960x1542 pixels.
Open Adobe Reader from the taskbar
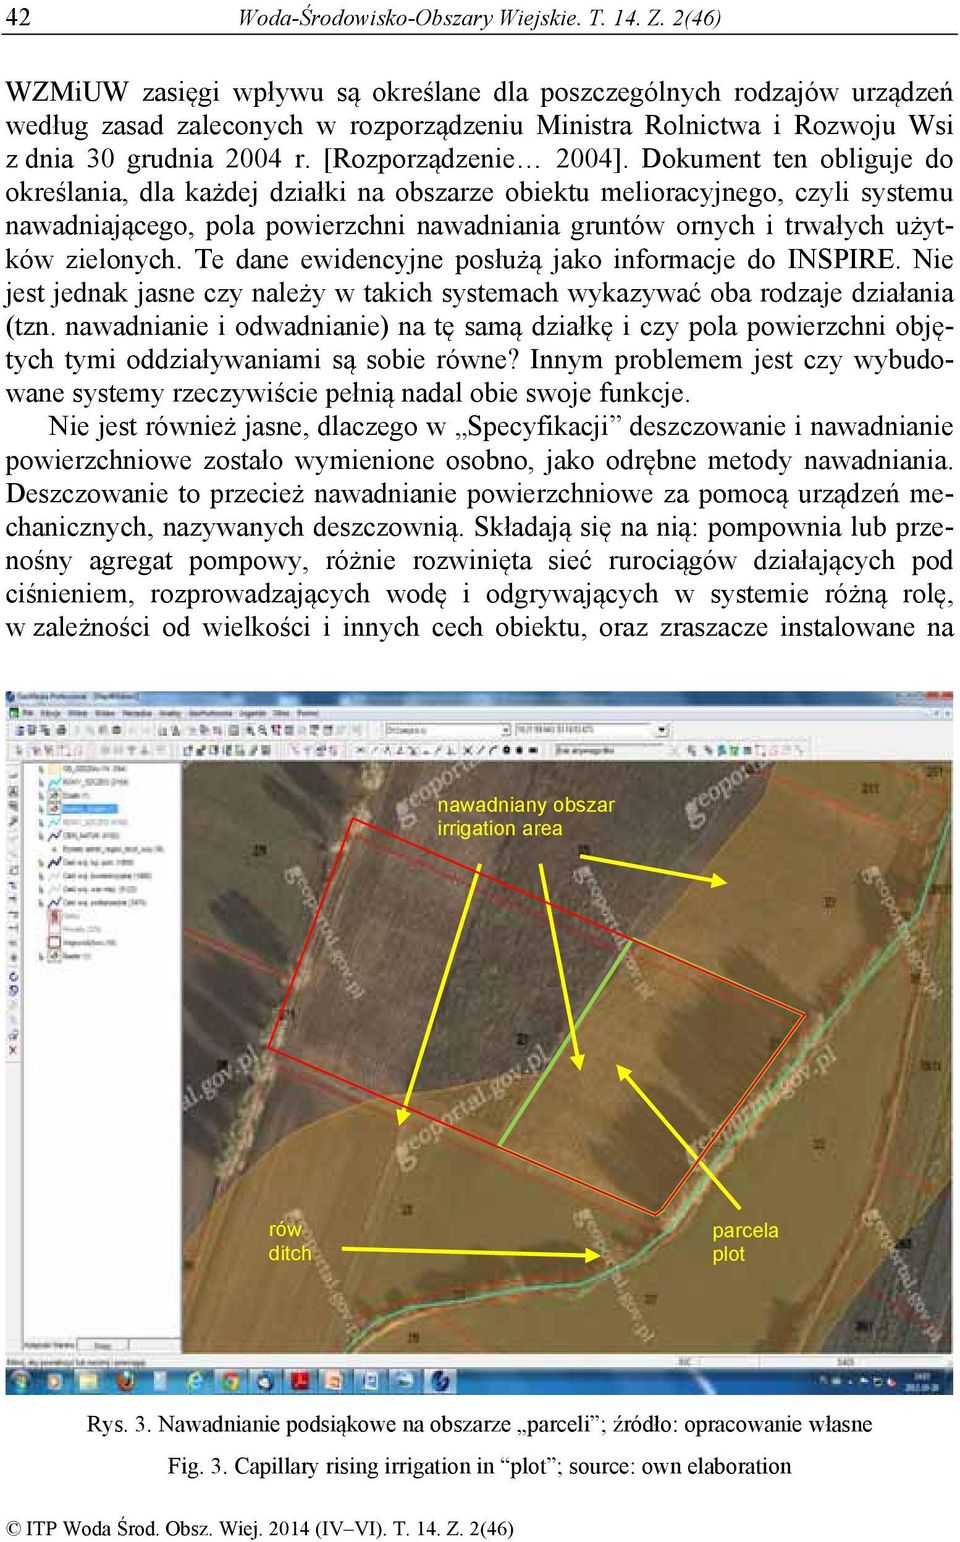(x=300, y=1381)
